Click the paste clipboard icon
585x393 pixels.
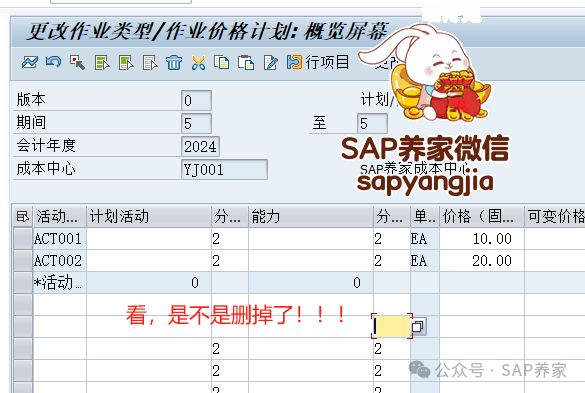[x=246, y=62]
